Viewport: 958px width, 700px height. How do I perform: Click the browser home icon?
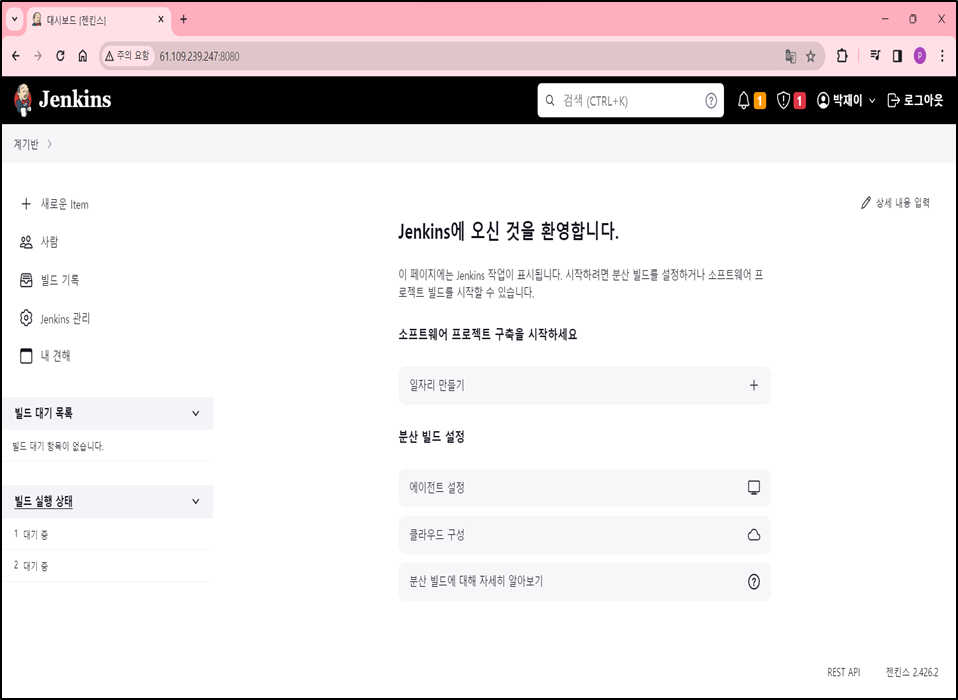[x=82, y=56]
